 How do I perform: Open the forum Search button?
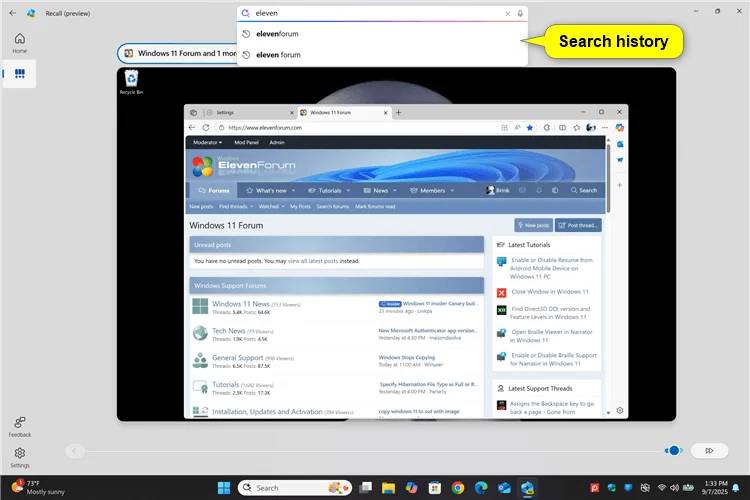pos(584,190)
